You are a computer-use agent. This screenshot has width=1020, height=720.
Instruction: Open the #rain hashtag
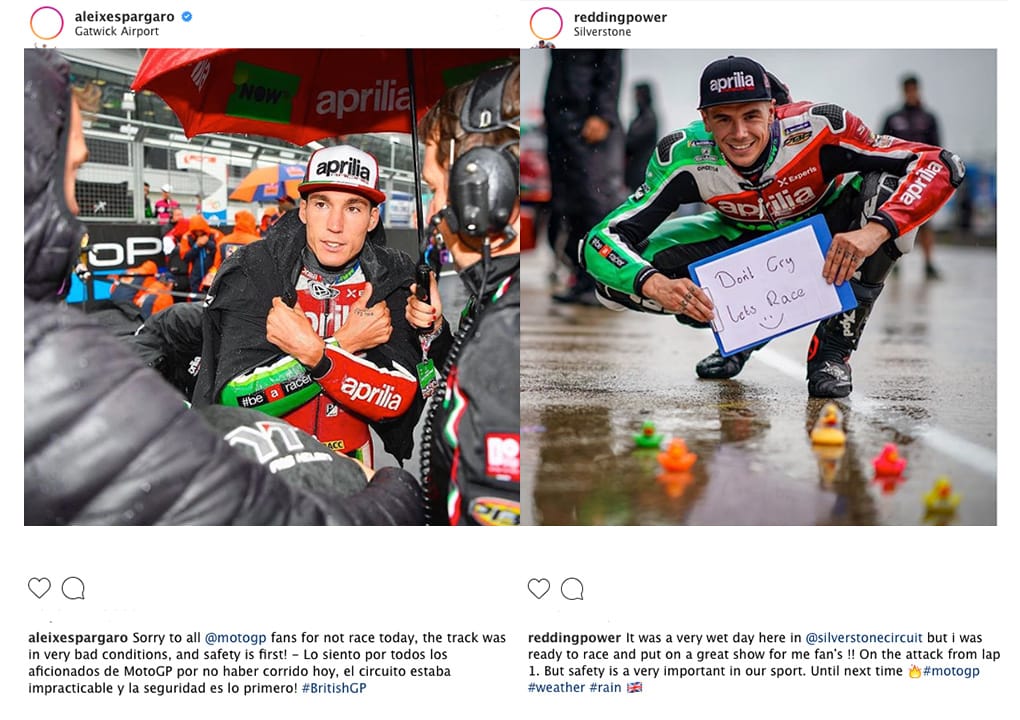pyautogui.click(x=605, y=687)
